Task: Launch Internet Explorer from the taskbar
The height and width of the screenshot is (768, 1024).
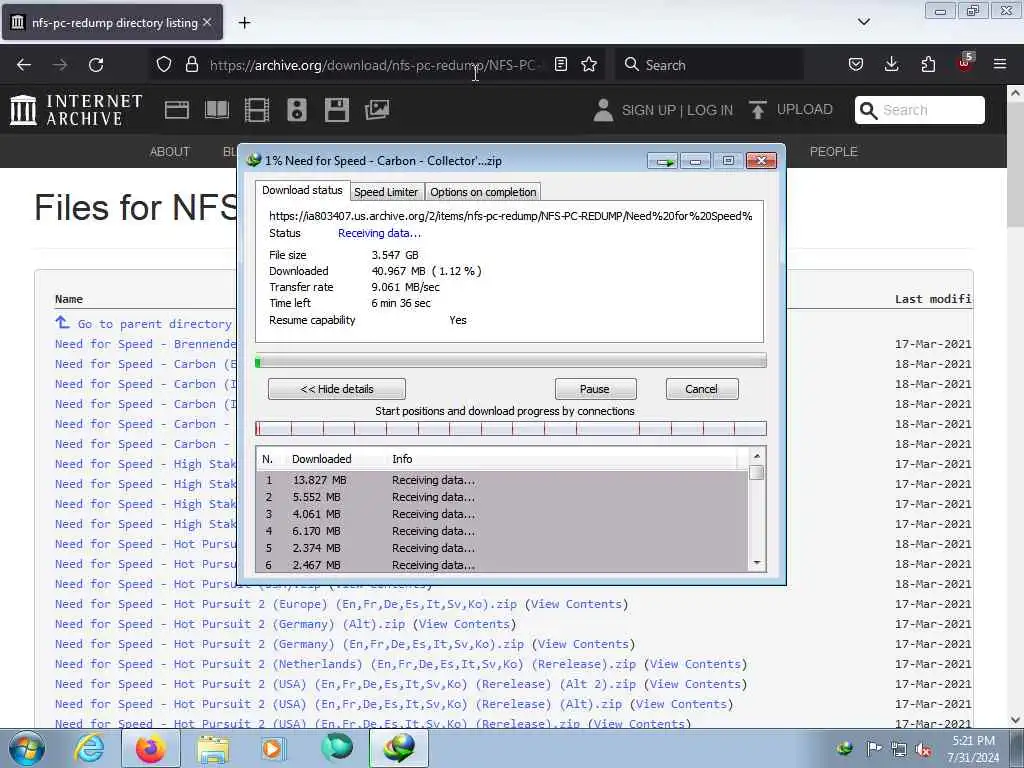Action: [89, 748]
